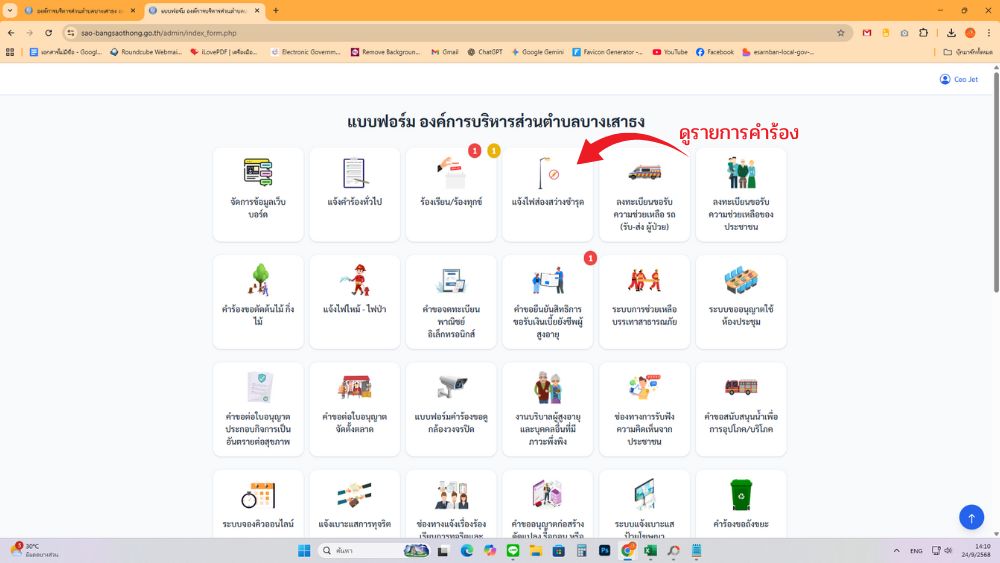
Task: Click the จัดการข้อมูลเว็บบอร์ด webboard management card
Action: pyautogui.click(x=258, y=194)
